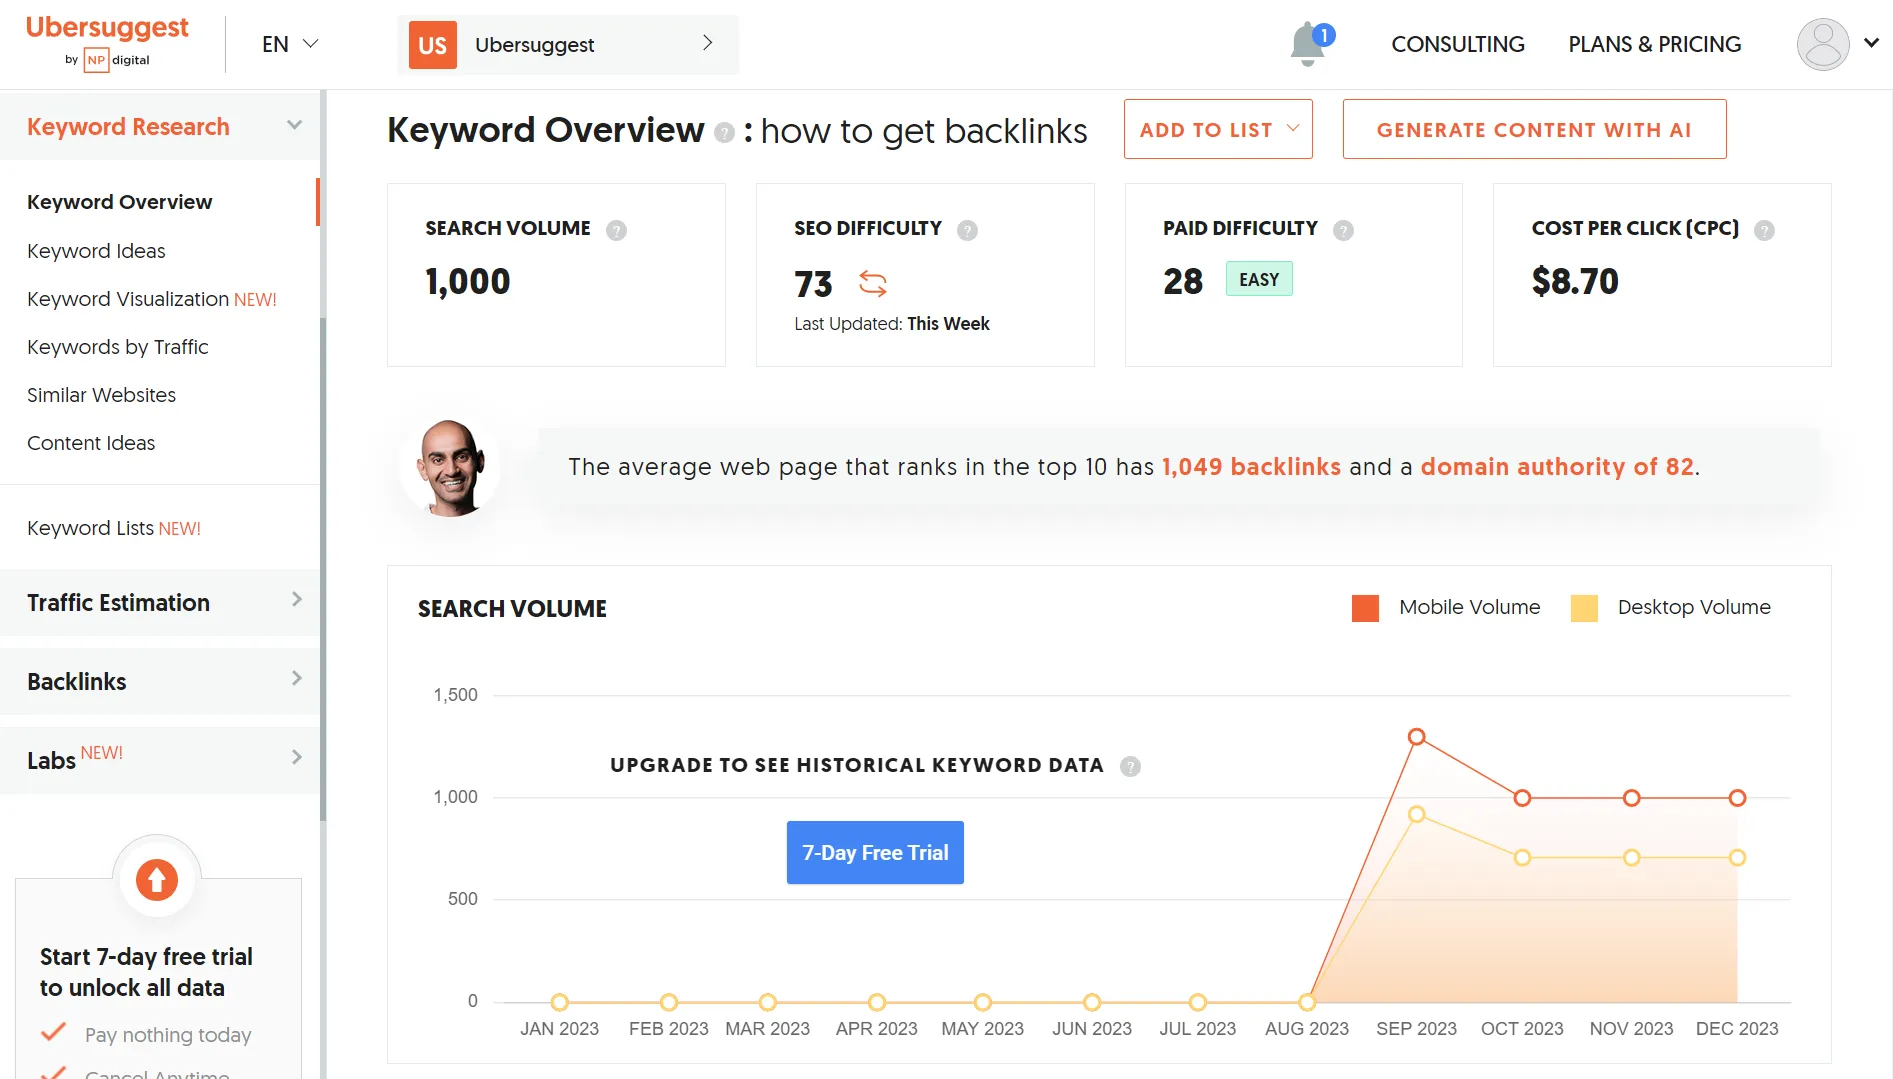
Task: Expand the Traffic Estimation section
Action: (x=160, y=602)
